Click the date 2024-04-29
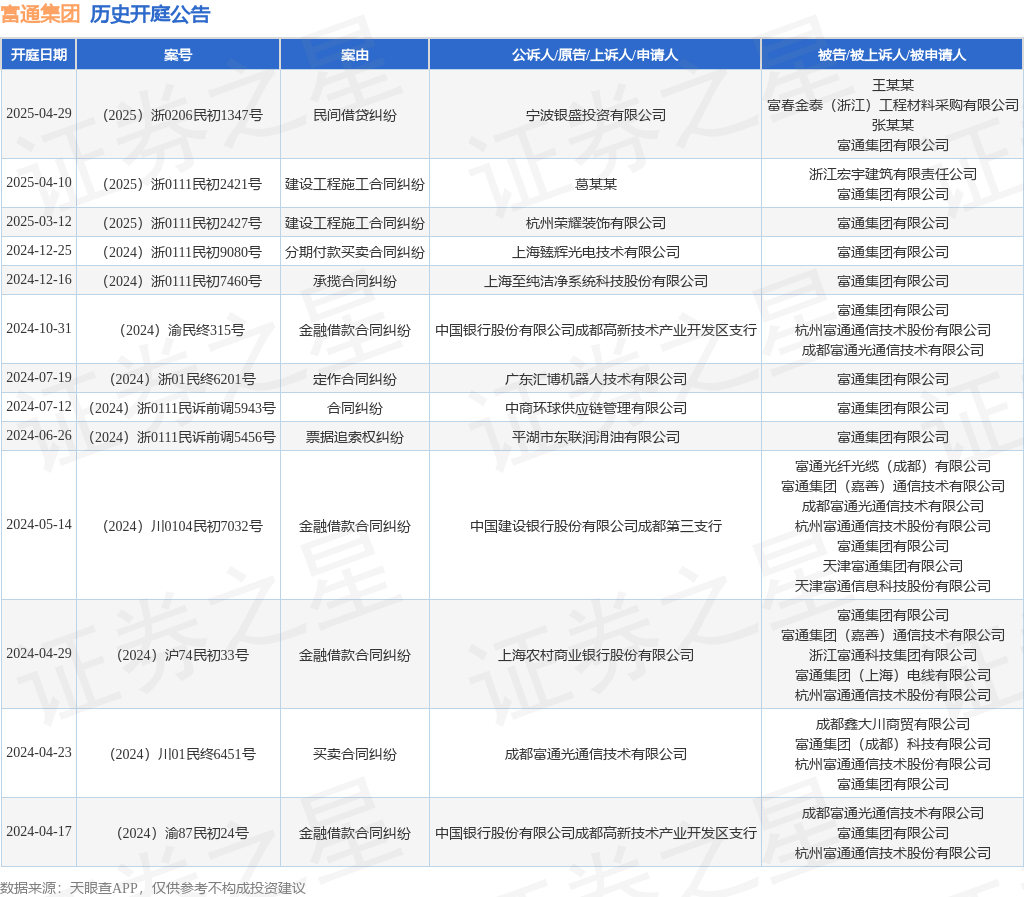The height and width of the screenshot is (897, 1024). 39,653
